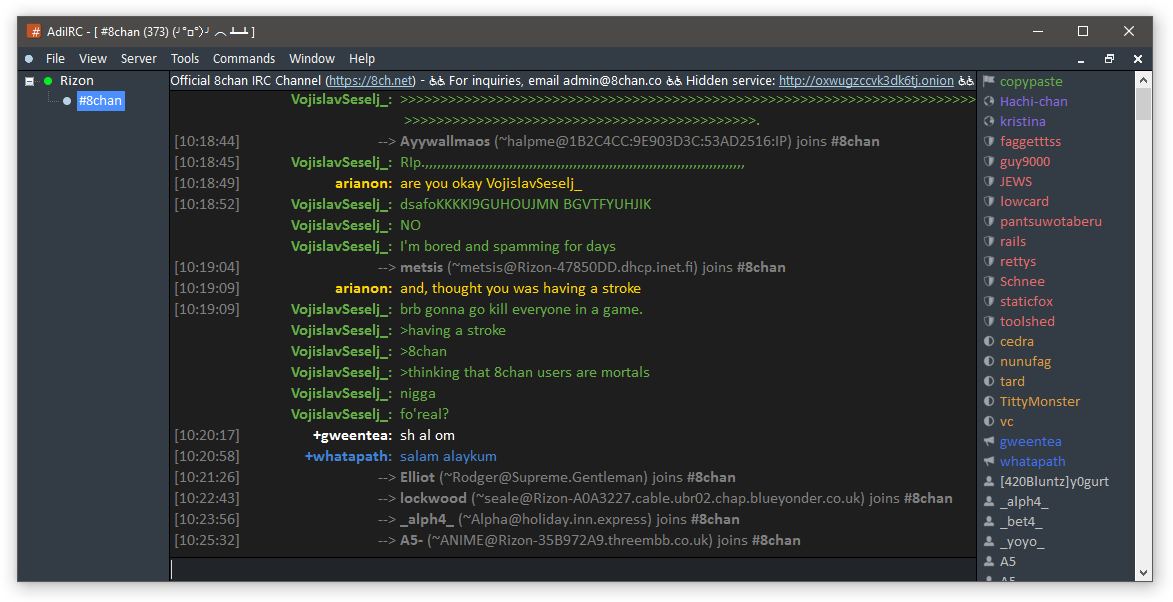This screenshot has width=1173, height=602.
Task: Open the Commands menu
Action: [244, 58]
